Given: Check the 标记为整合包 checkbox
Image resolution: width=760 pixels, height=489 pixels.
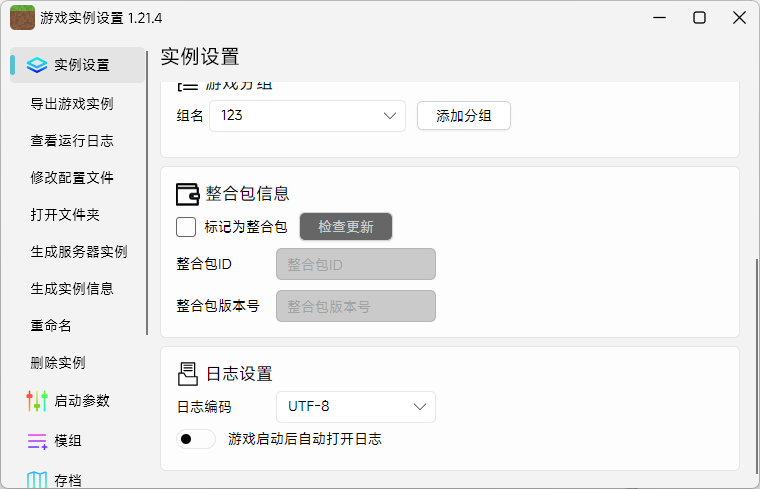Looking at the screenshot, I should (186, 227).
